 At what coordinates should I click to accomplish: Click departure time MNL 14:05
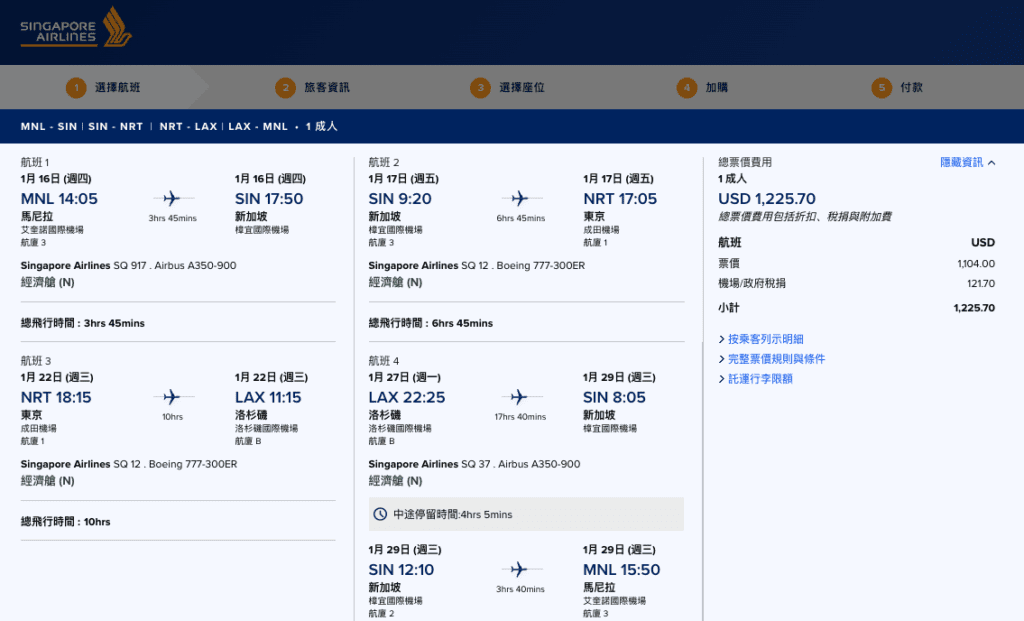click(59, 199)
